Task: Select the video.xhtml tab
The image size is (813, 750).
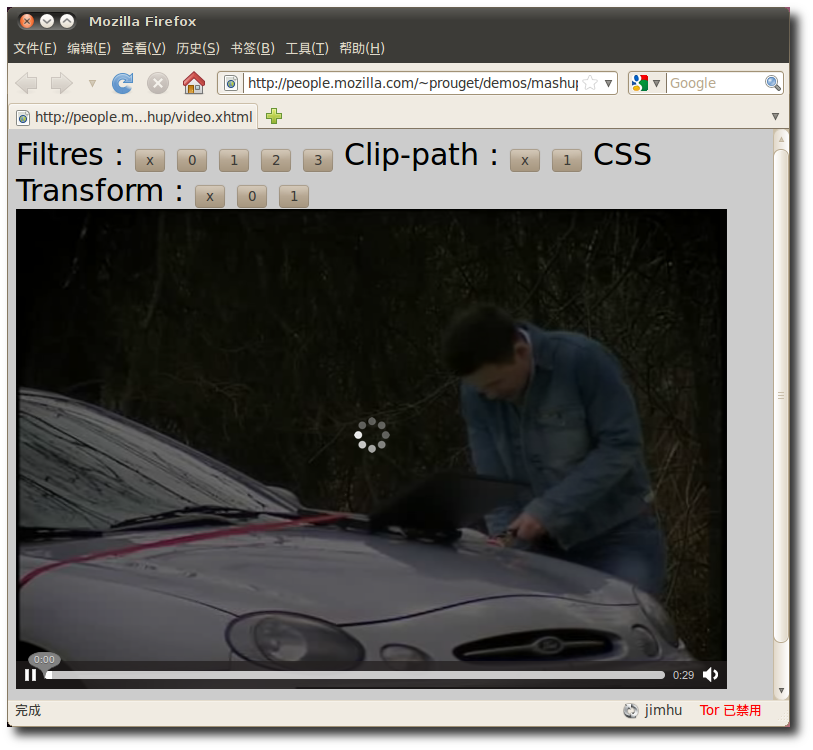Action: pyautogui.click(x=133, y=117)
